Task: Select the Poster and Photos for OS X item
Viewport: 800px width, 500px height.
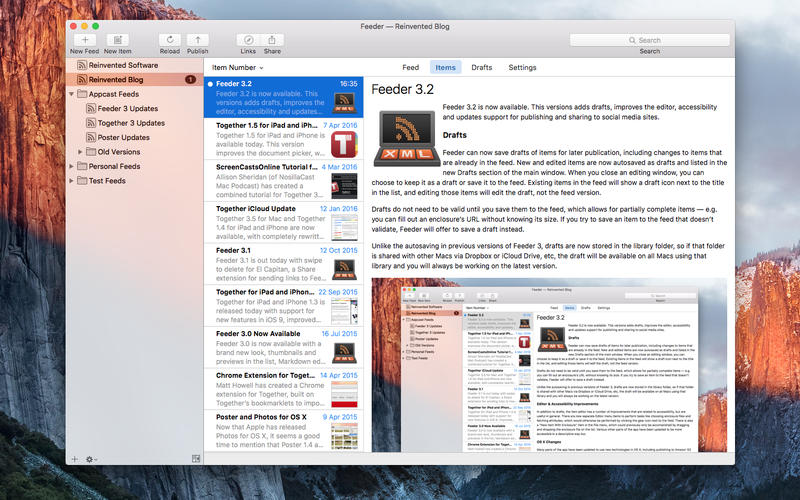Action: pyautogui.click(x=283, y=431)
